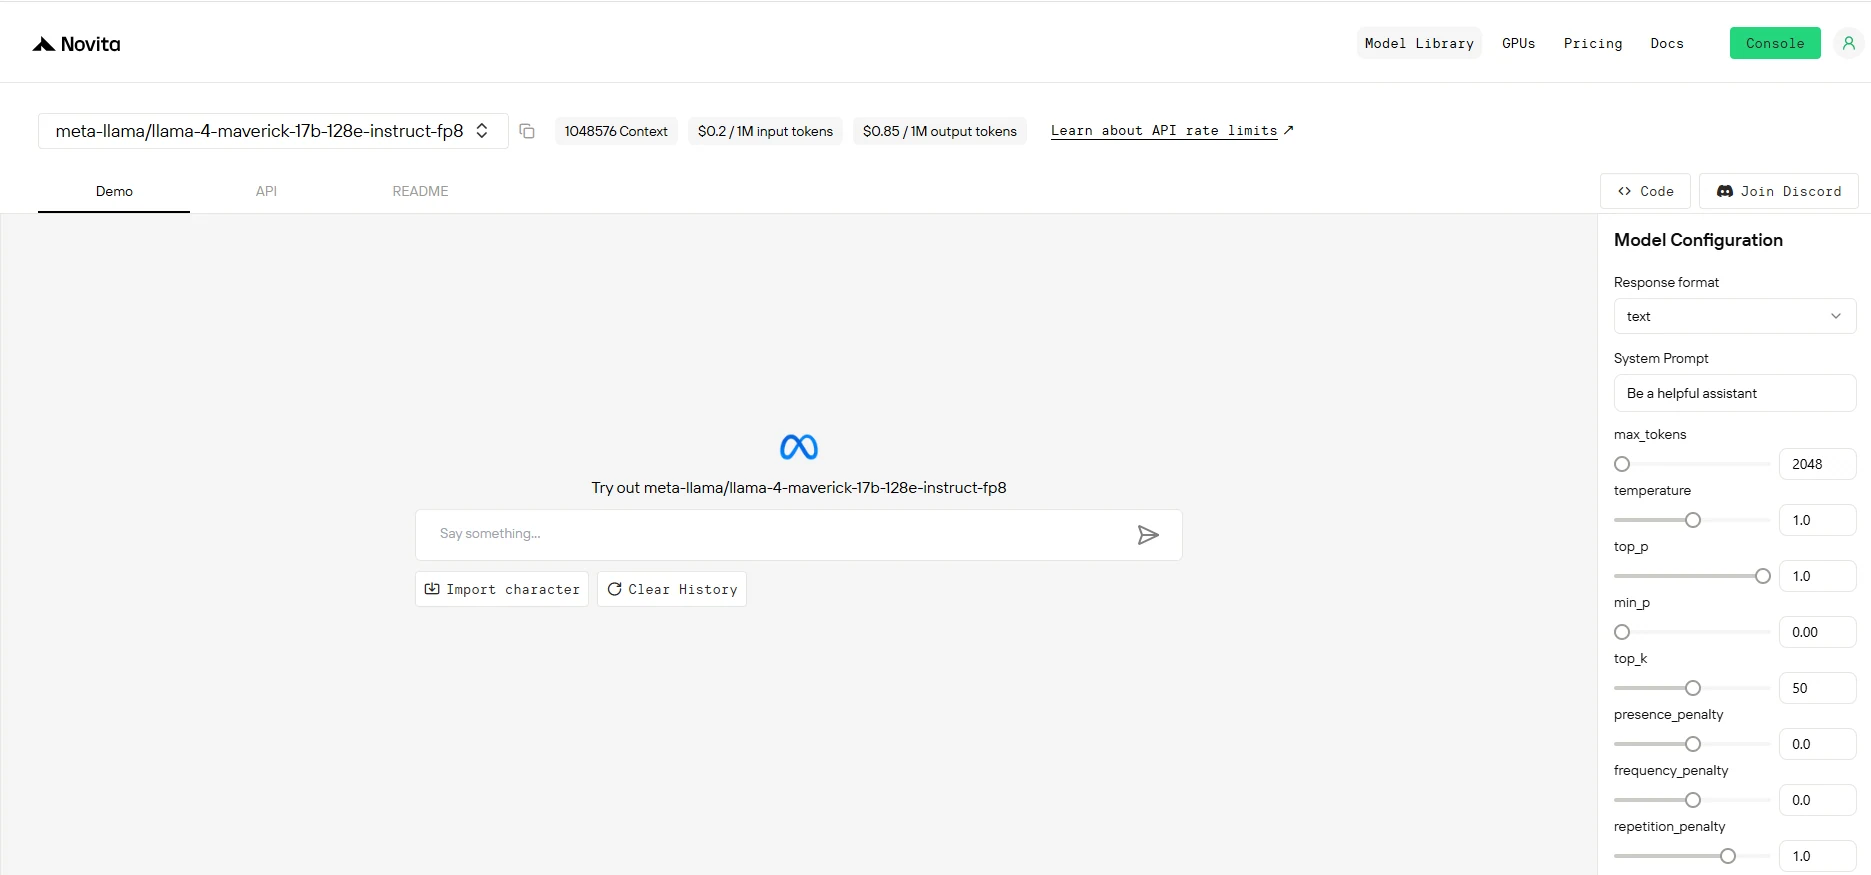The image size is (1871, 875).
Task: Adjust the max_tokens slider handle
Action: click(1622, 464)
